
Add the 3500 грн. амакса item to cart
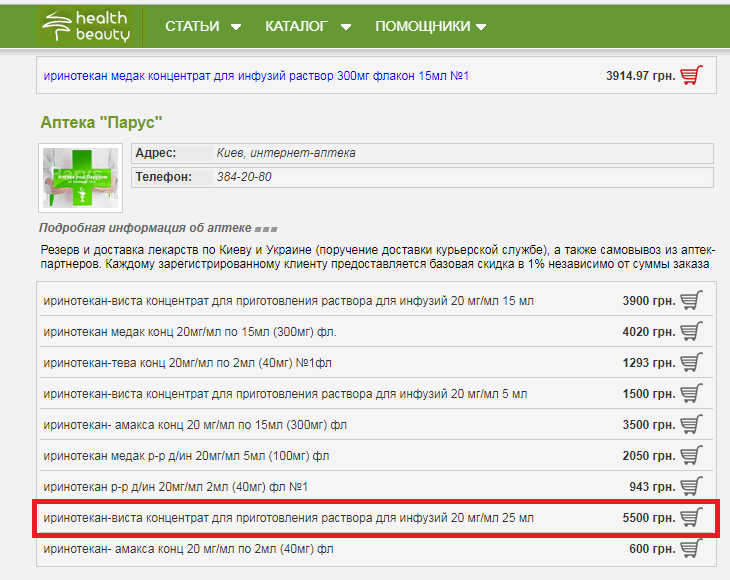click(691, 425)
